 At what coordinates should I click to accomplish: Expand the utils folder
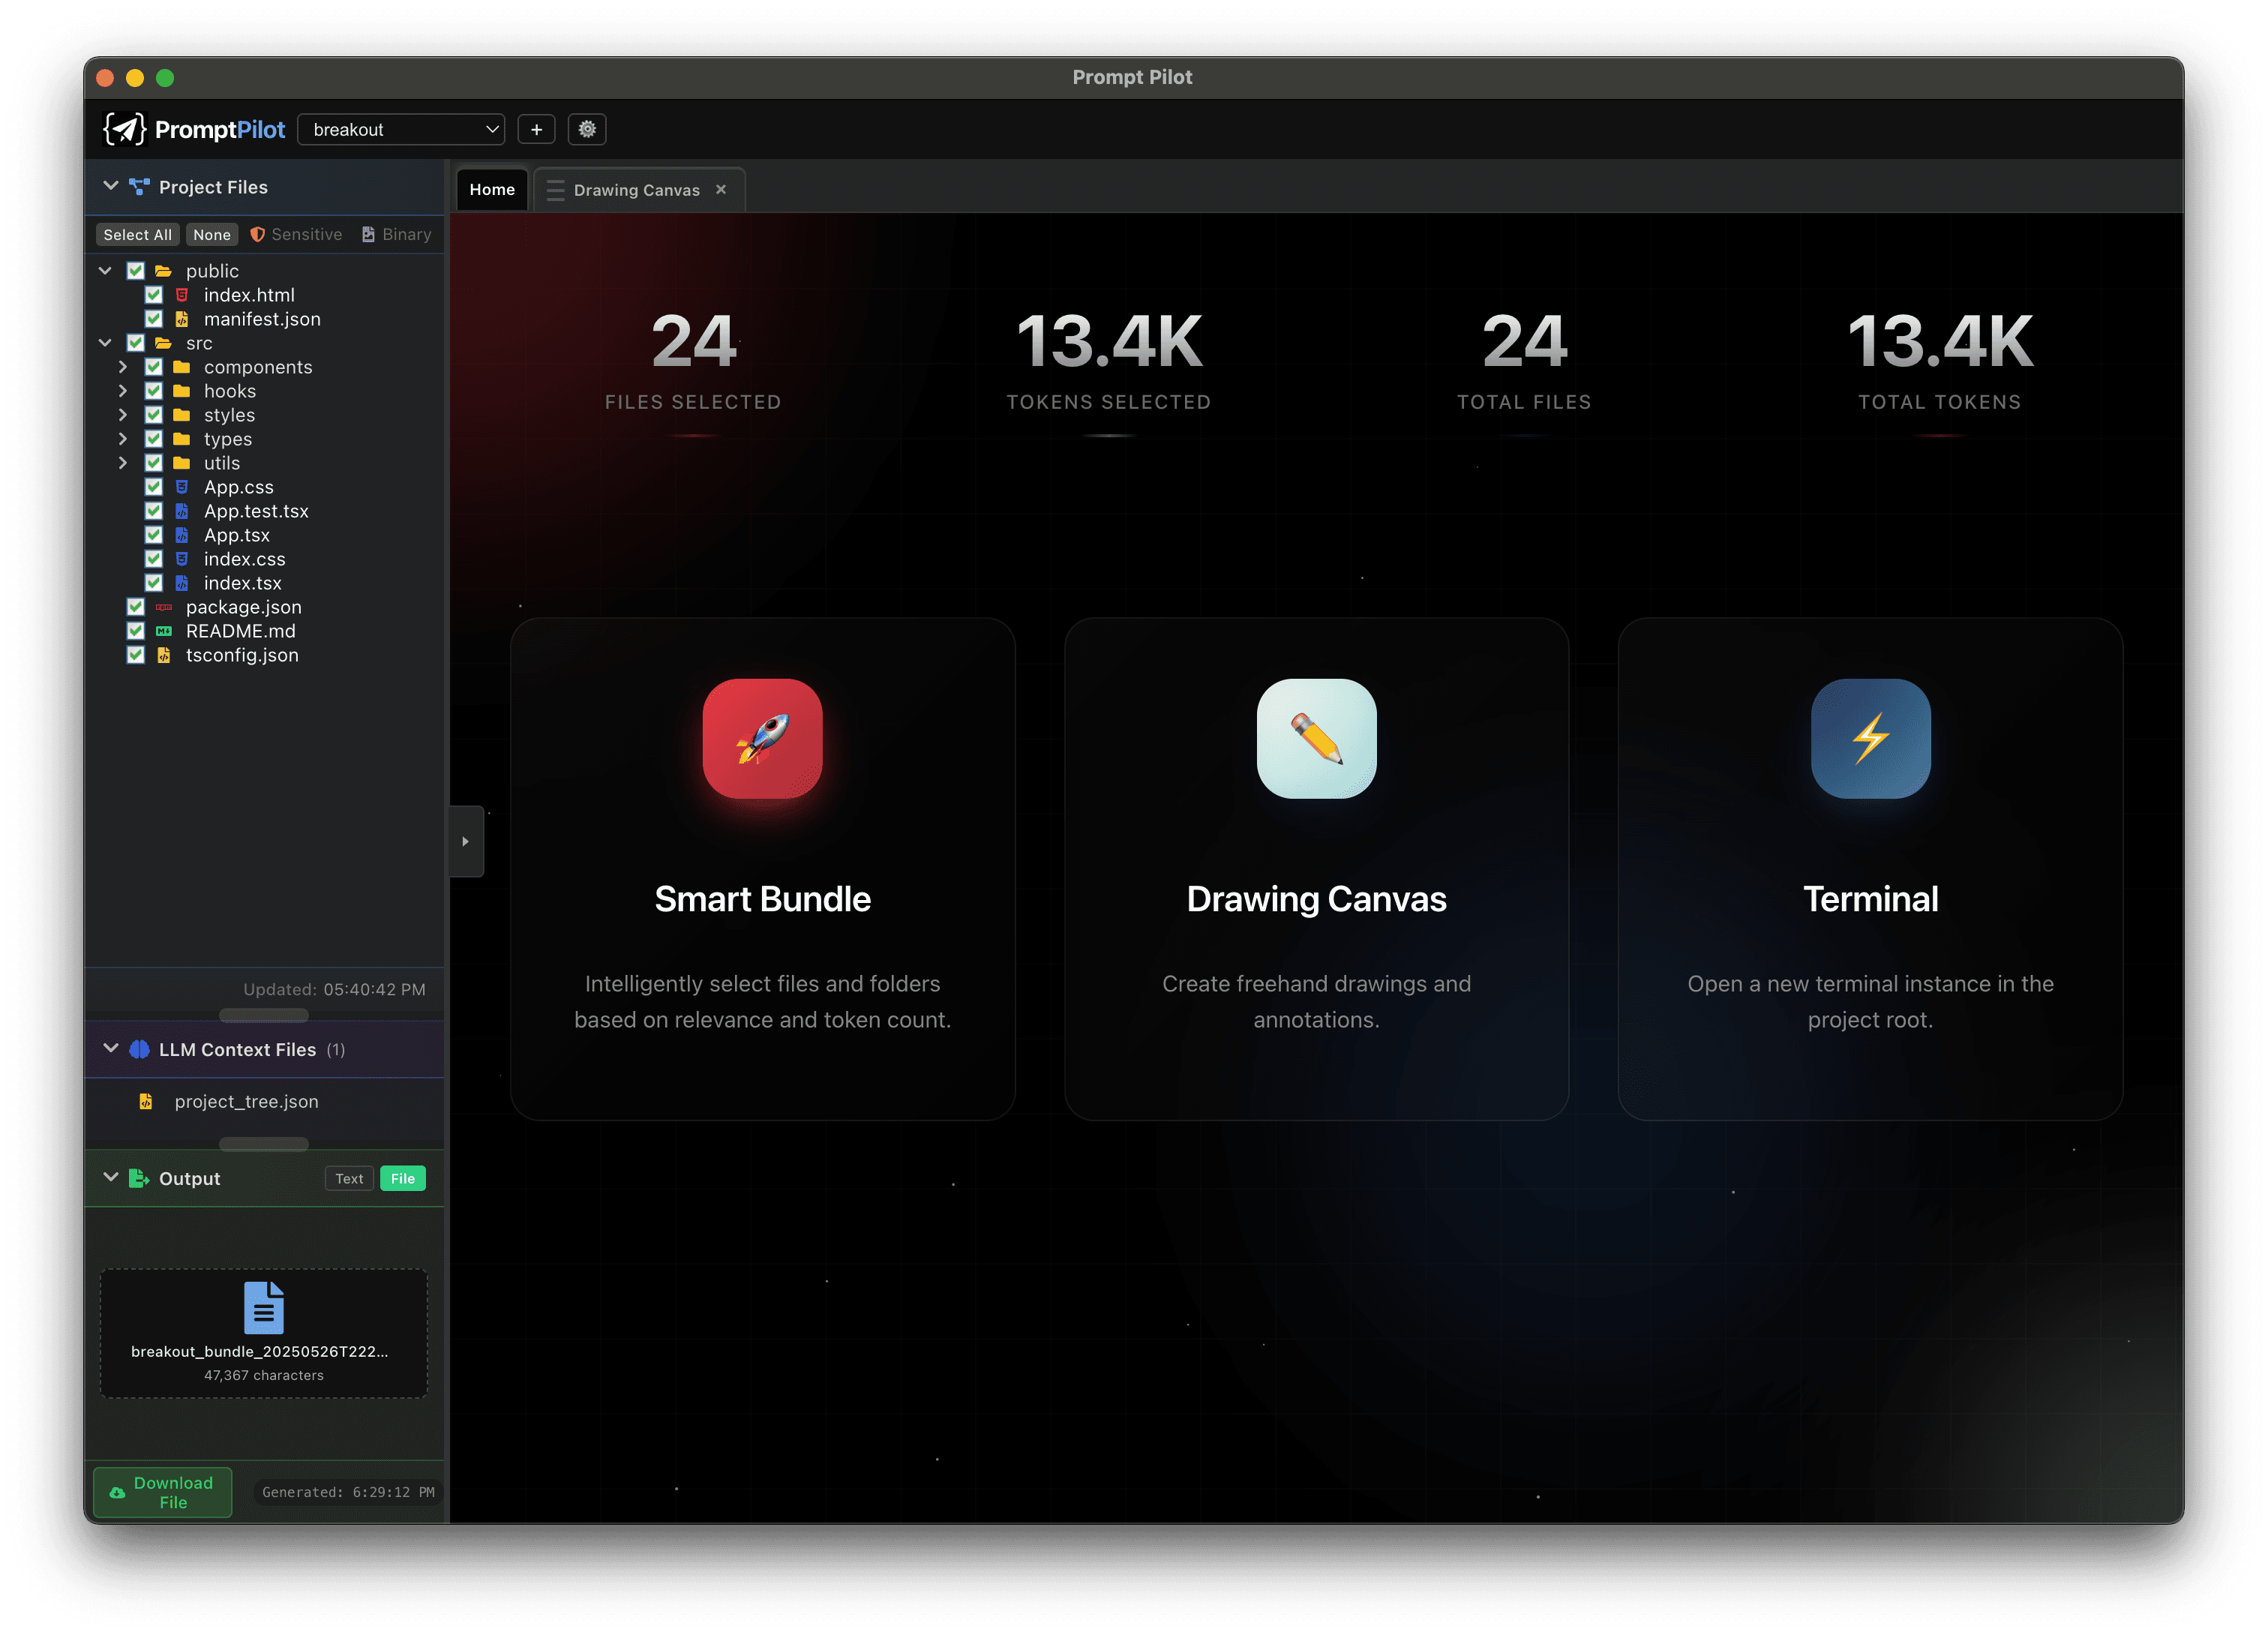pyautogui.click(x=123, y=463)
